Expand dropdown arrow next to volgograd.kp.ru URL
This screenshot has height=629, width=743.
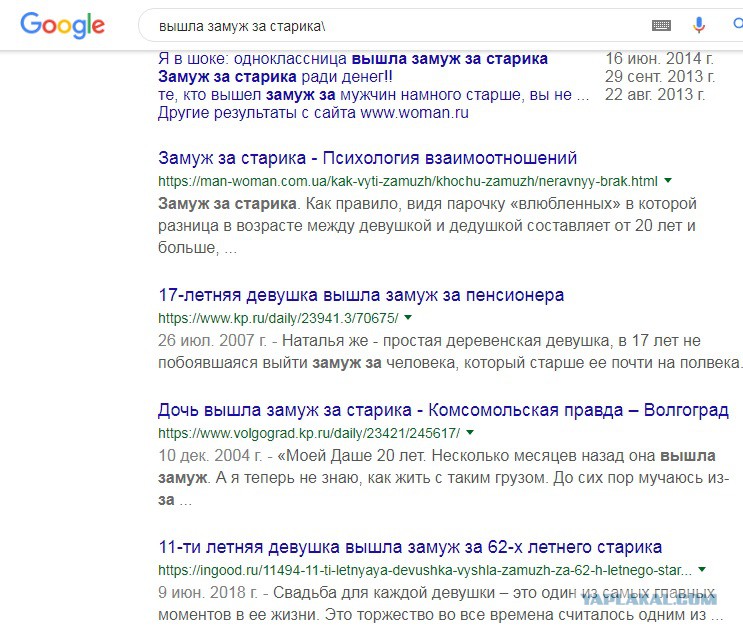point(470,432)
